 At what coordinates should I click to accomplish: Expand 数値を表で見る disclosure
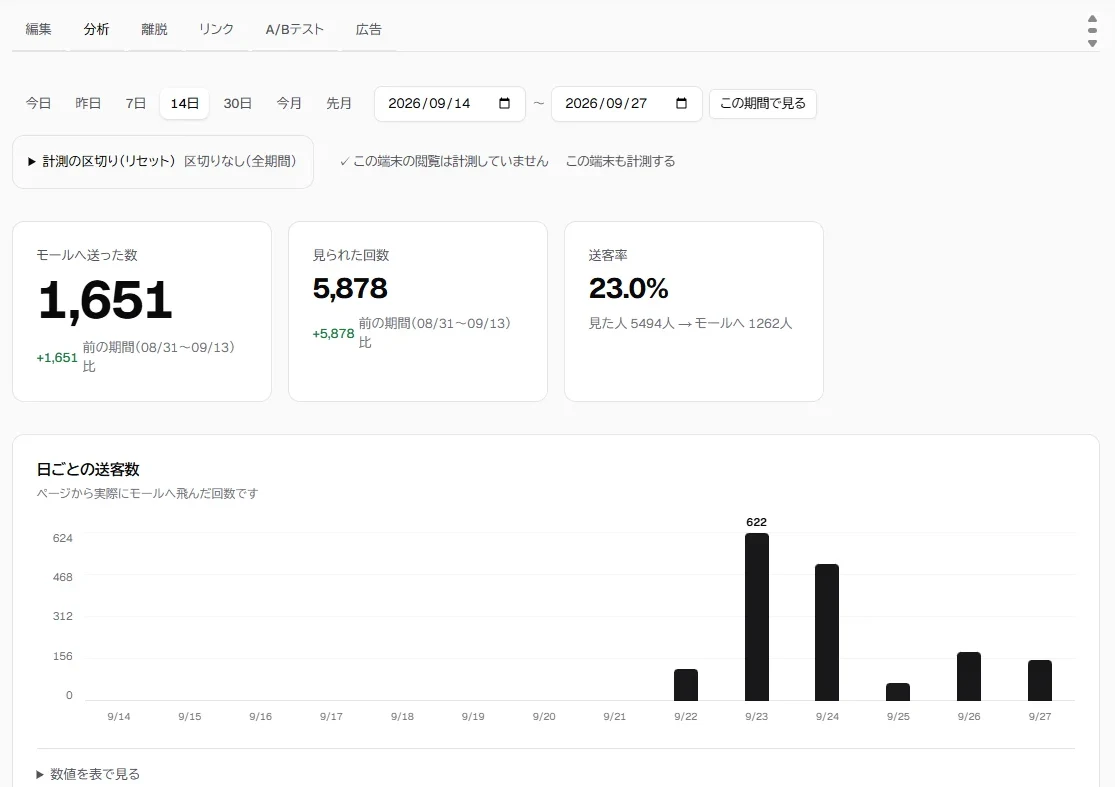point(88,773)
